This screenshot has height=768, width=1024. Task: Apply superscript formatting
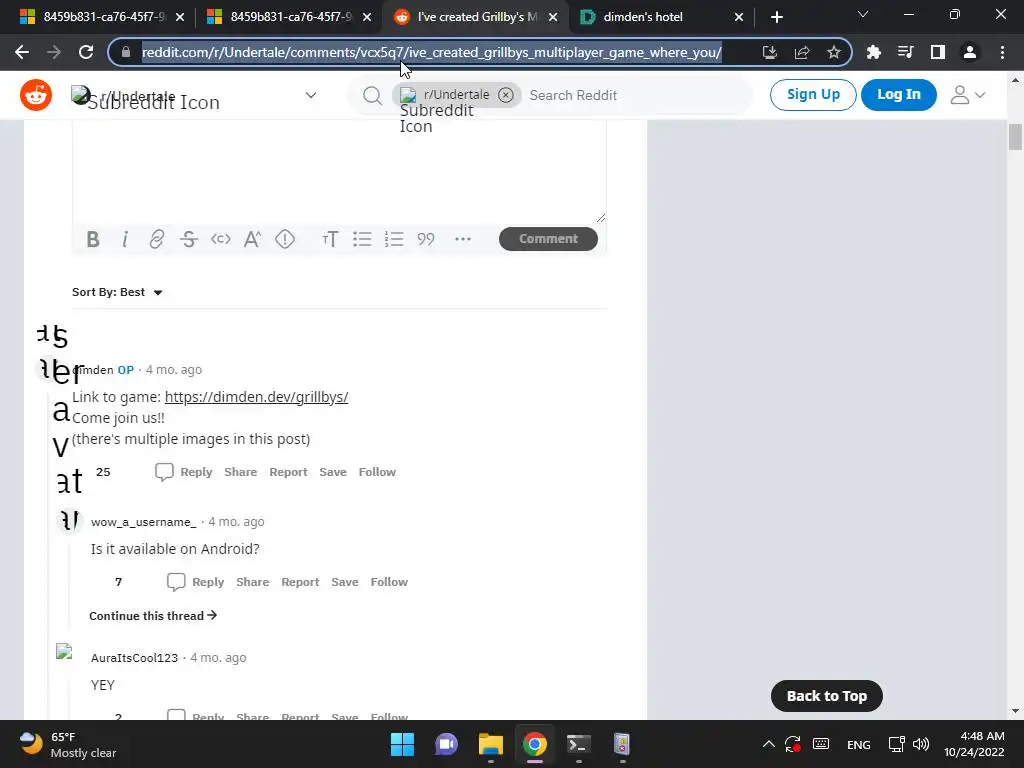coord(252,239)
